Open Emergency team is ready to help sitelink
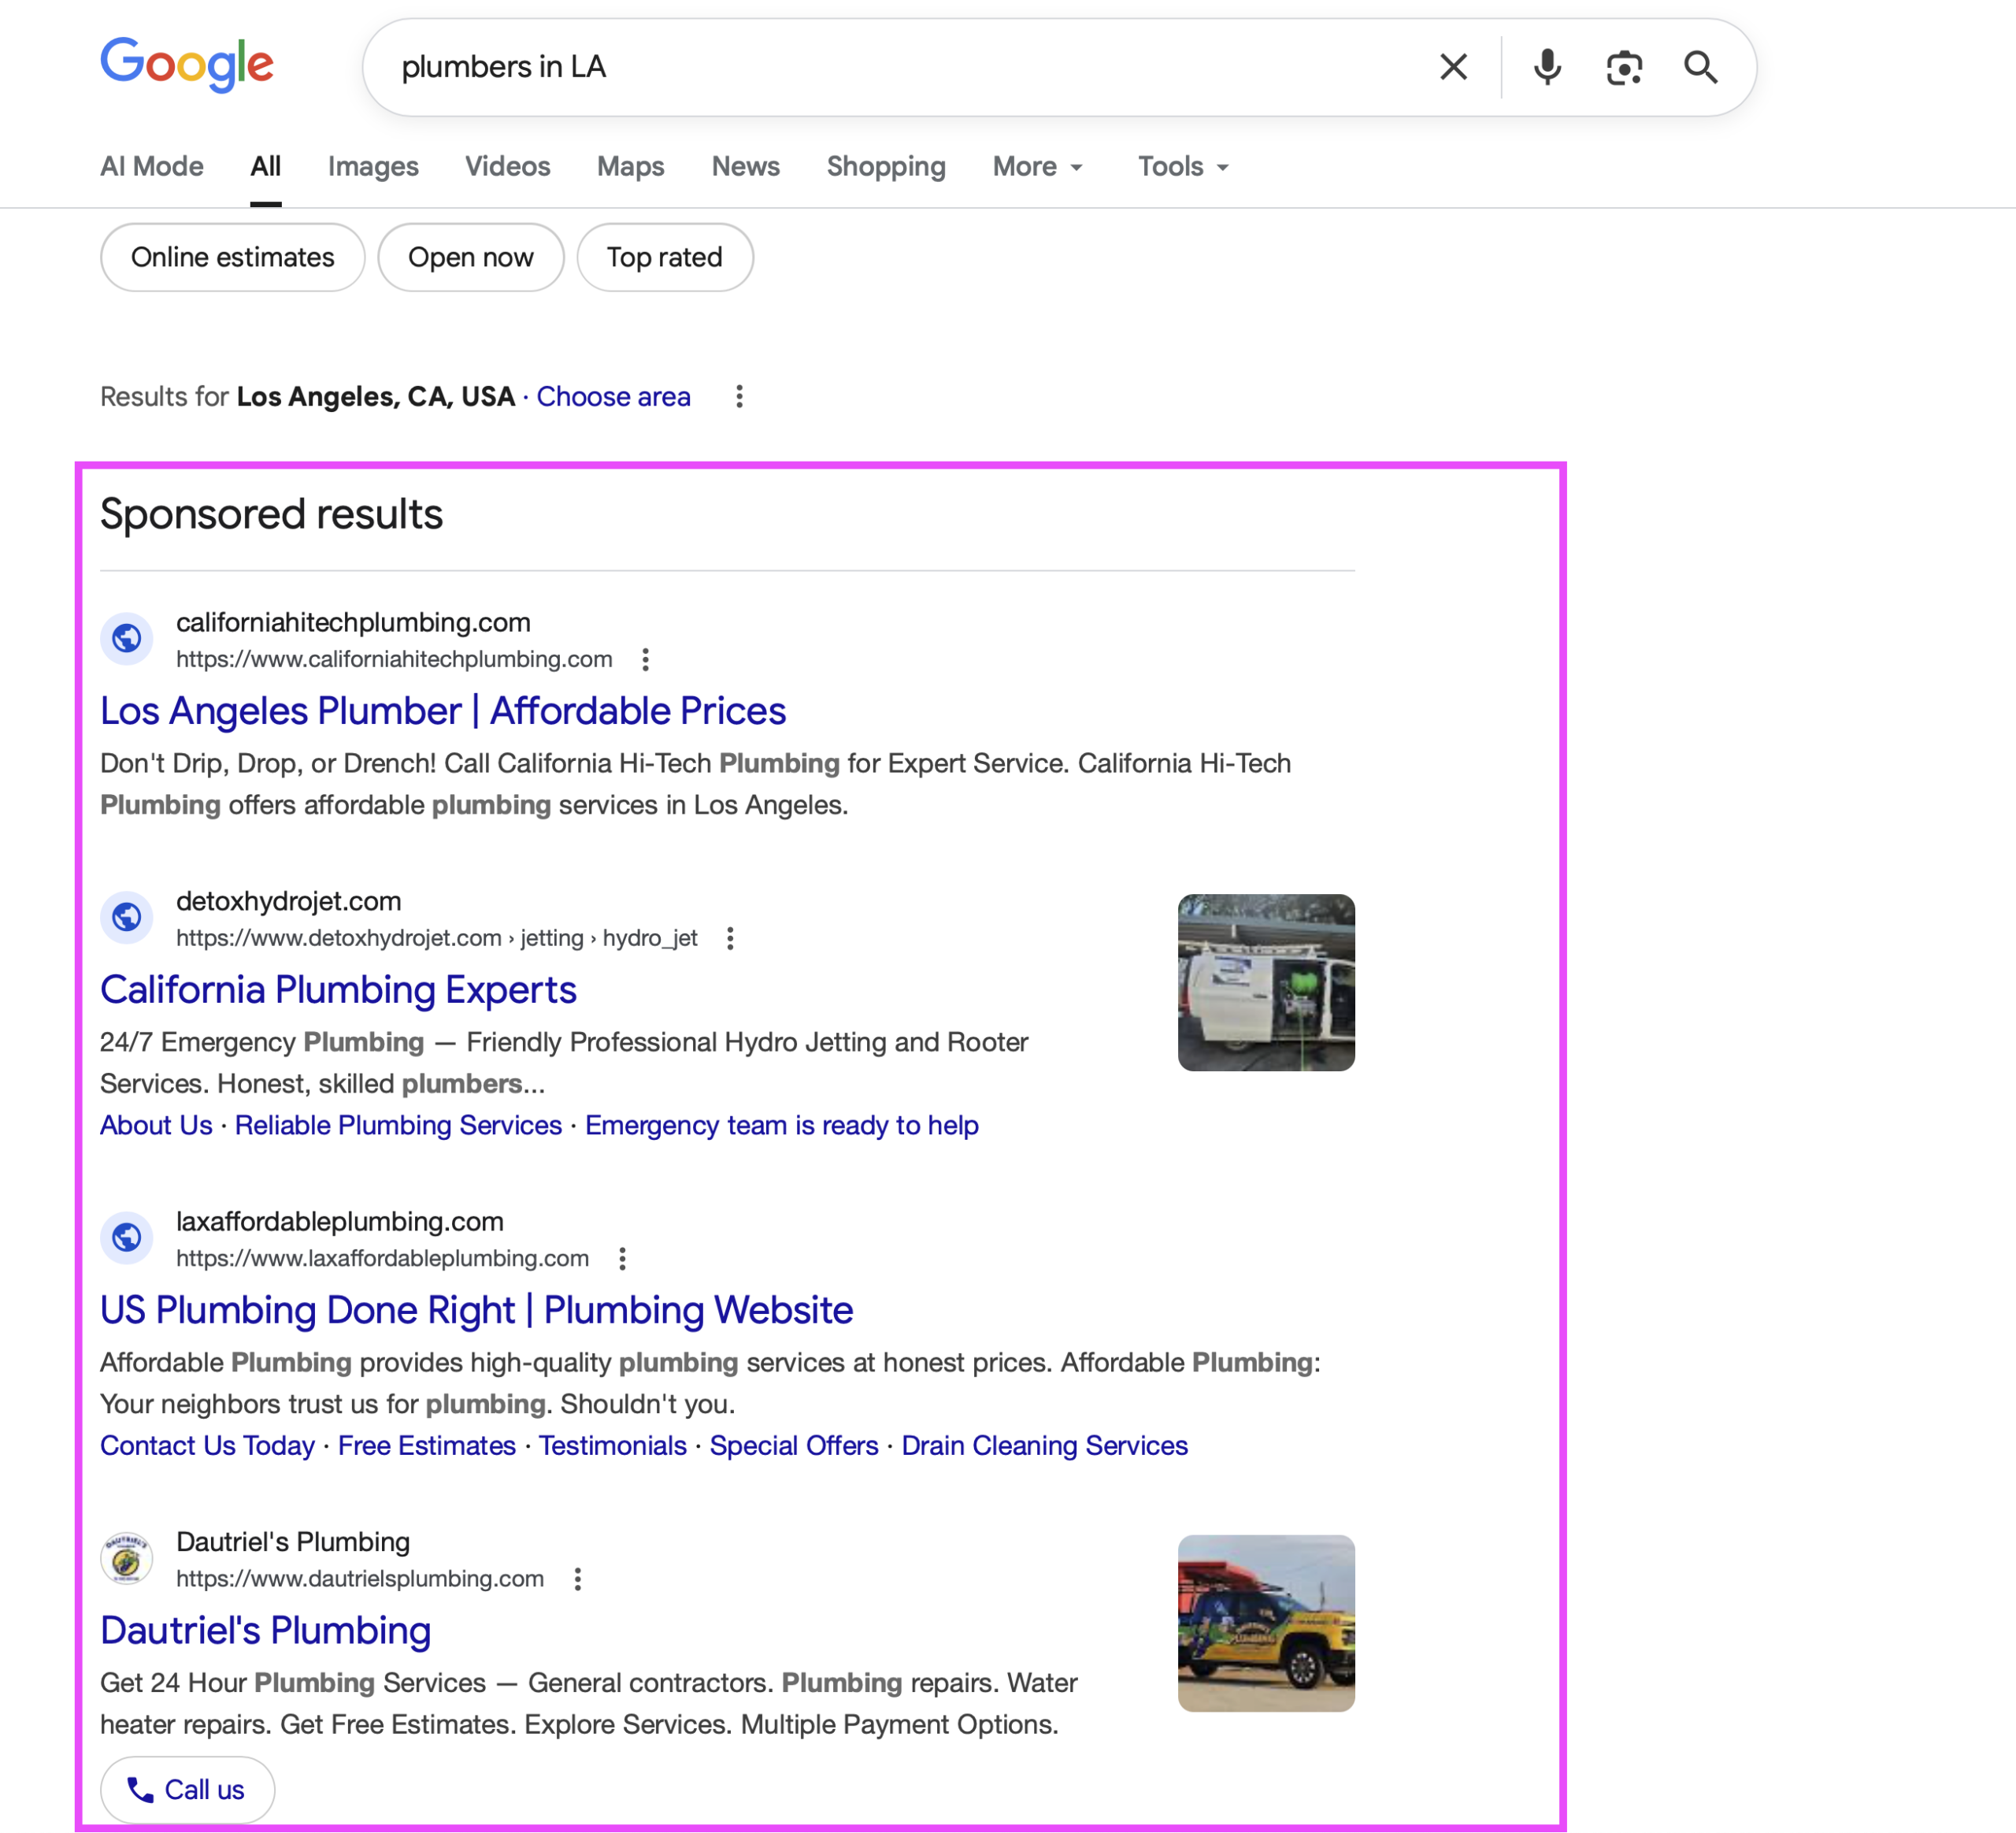Viewport: 2016px width, 1833px height. click(781, 1125)
